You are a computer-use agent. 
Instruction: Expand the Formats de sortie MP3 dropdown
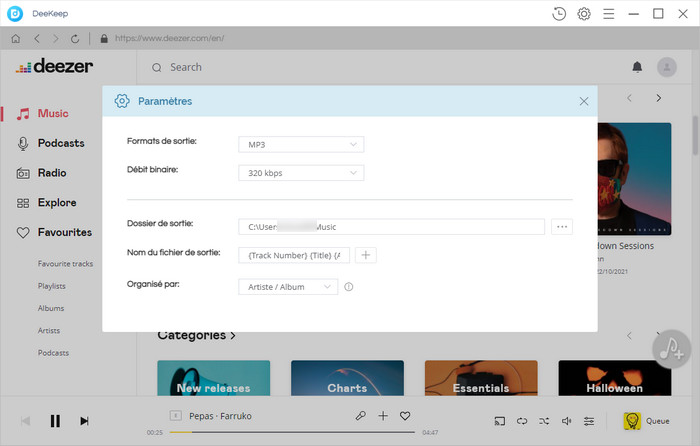(301, 144)
